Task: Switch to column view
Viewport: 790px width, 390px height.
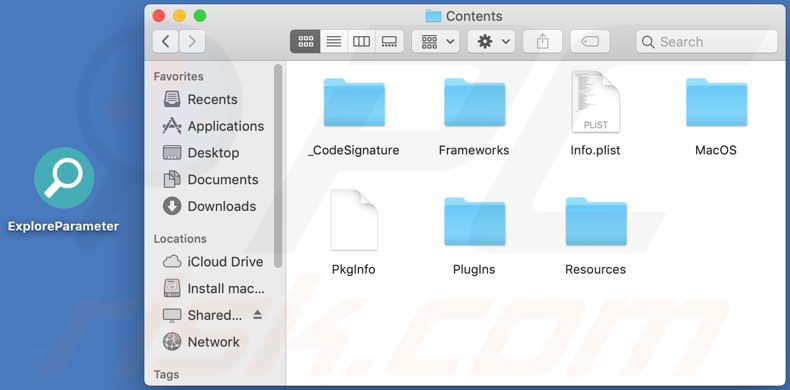Action: tap(361, 41)
